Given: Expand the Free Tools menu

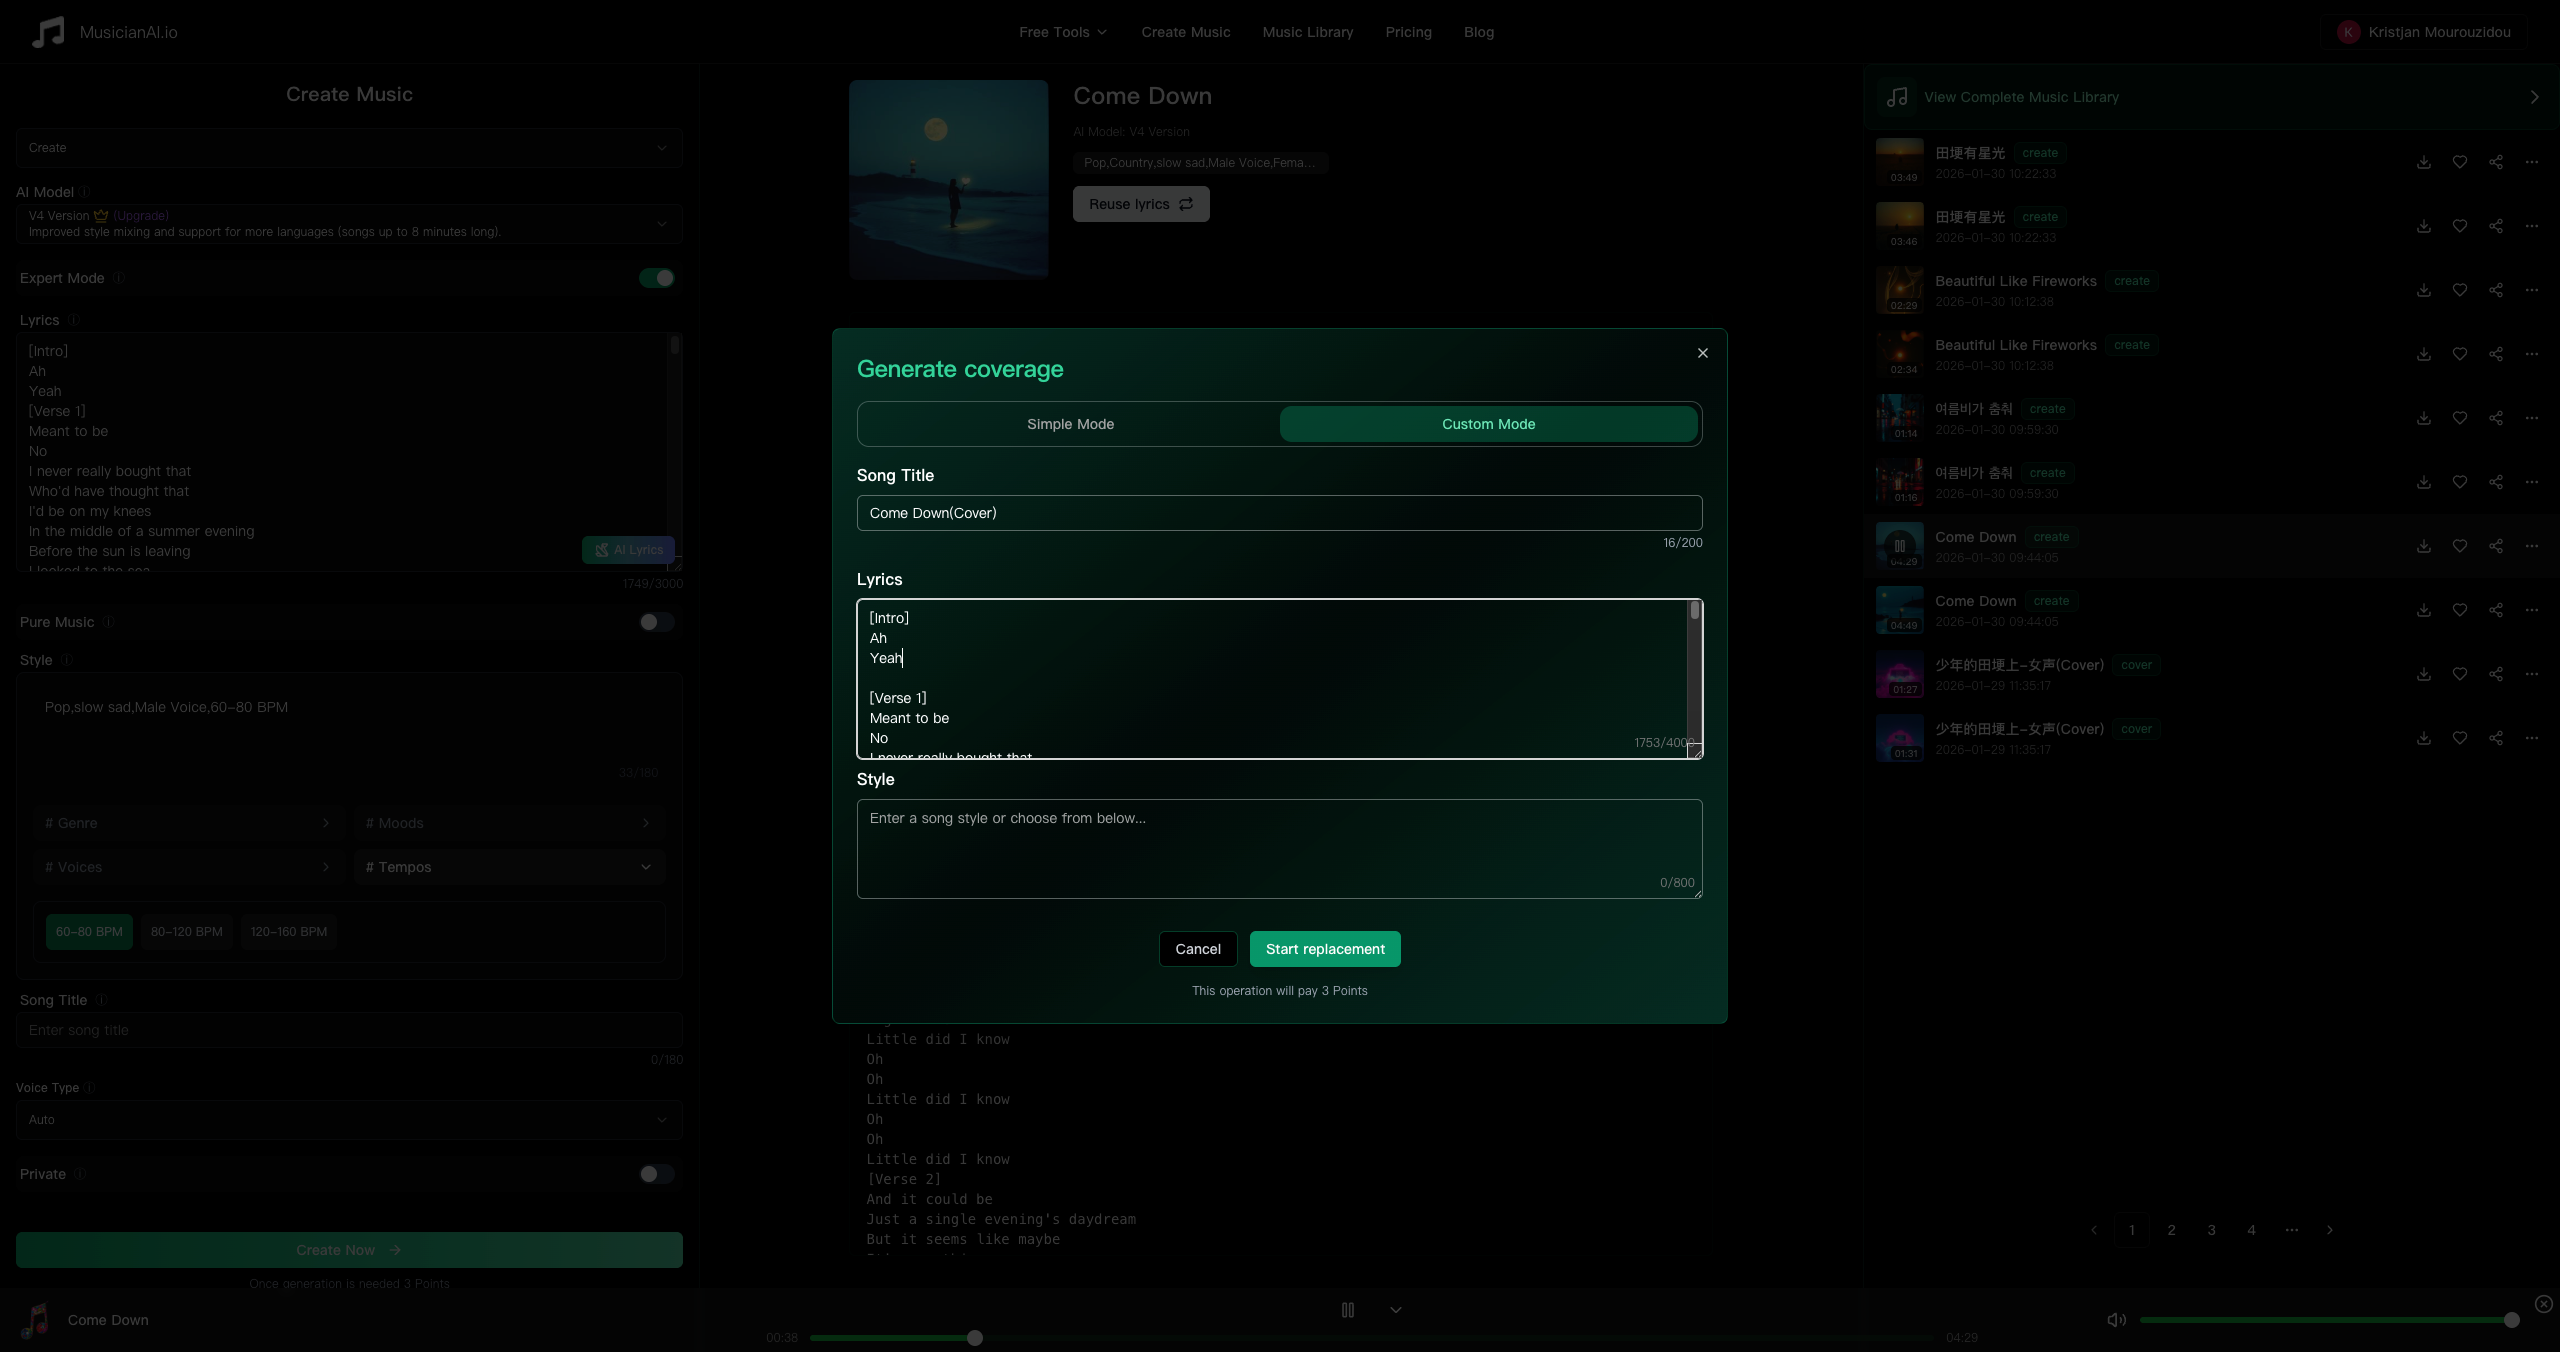Looking at the screenshot, I should (x=1062, y=32).
